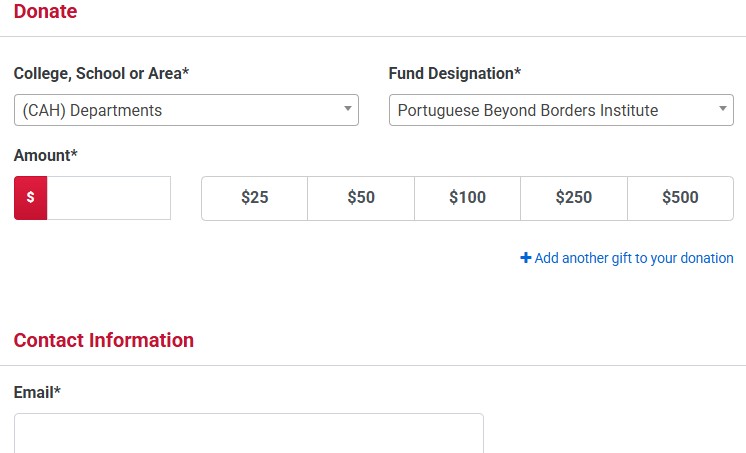This screenshot has width=746, height=453.
Task: Click the red dollar sign icon
Action: tap(30, 198)
